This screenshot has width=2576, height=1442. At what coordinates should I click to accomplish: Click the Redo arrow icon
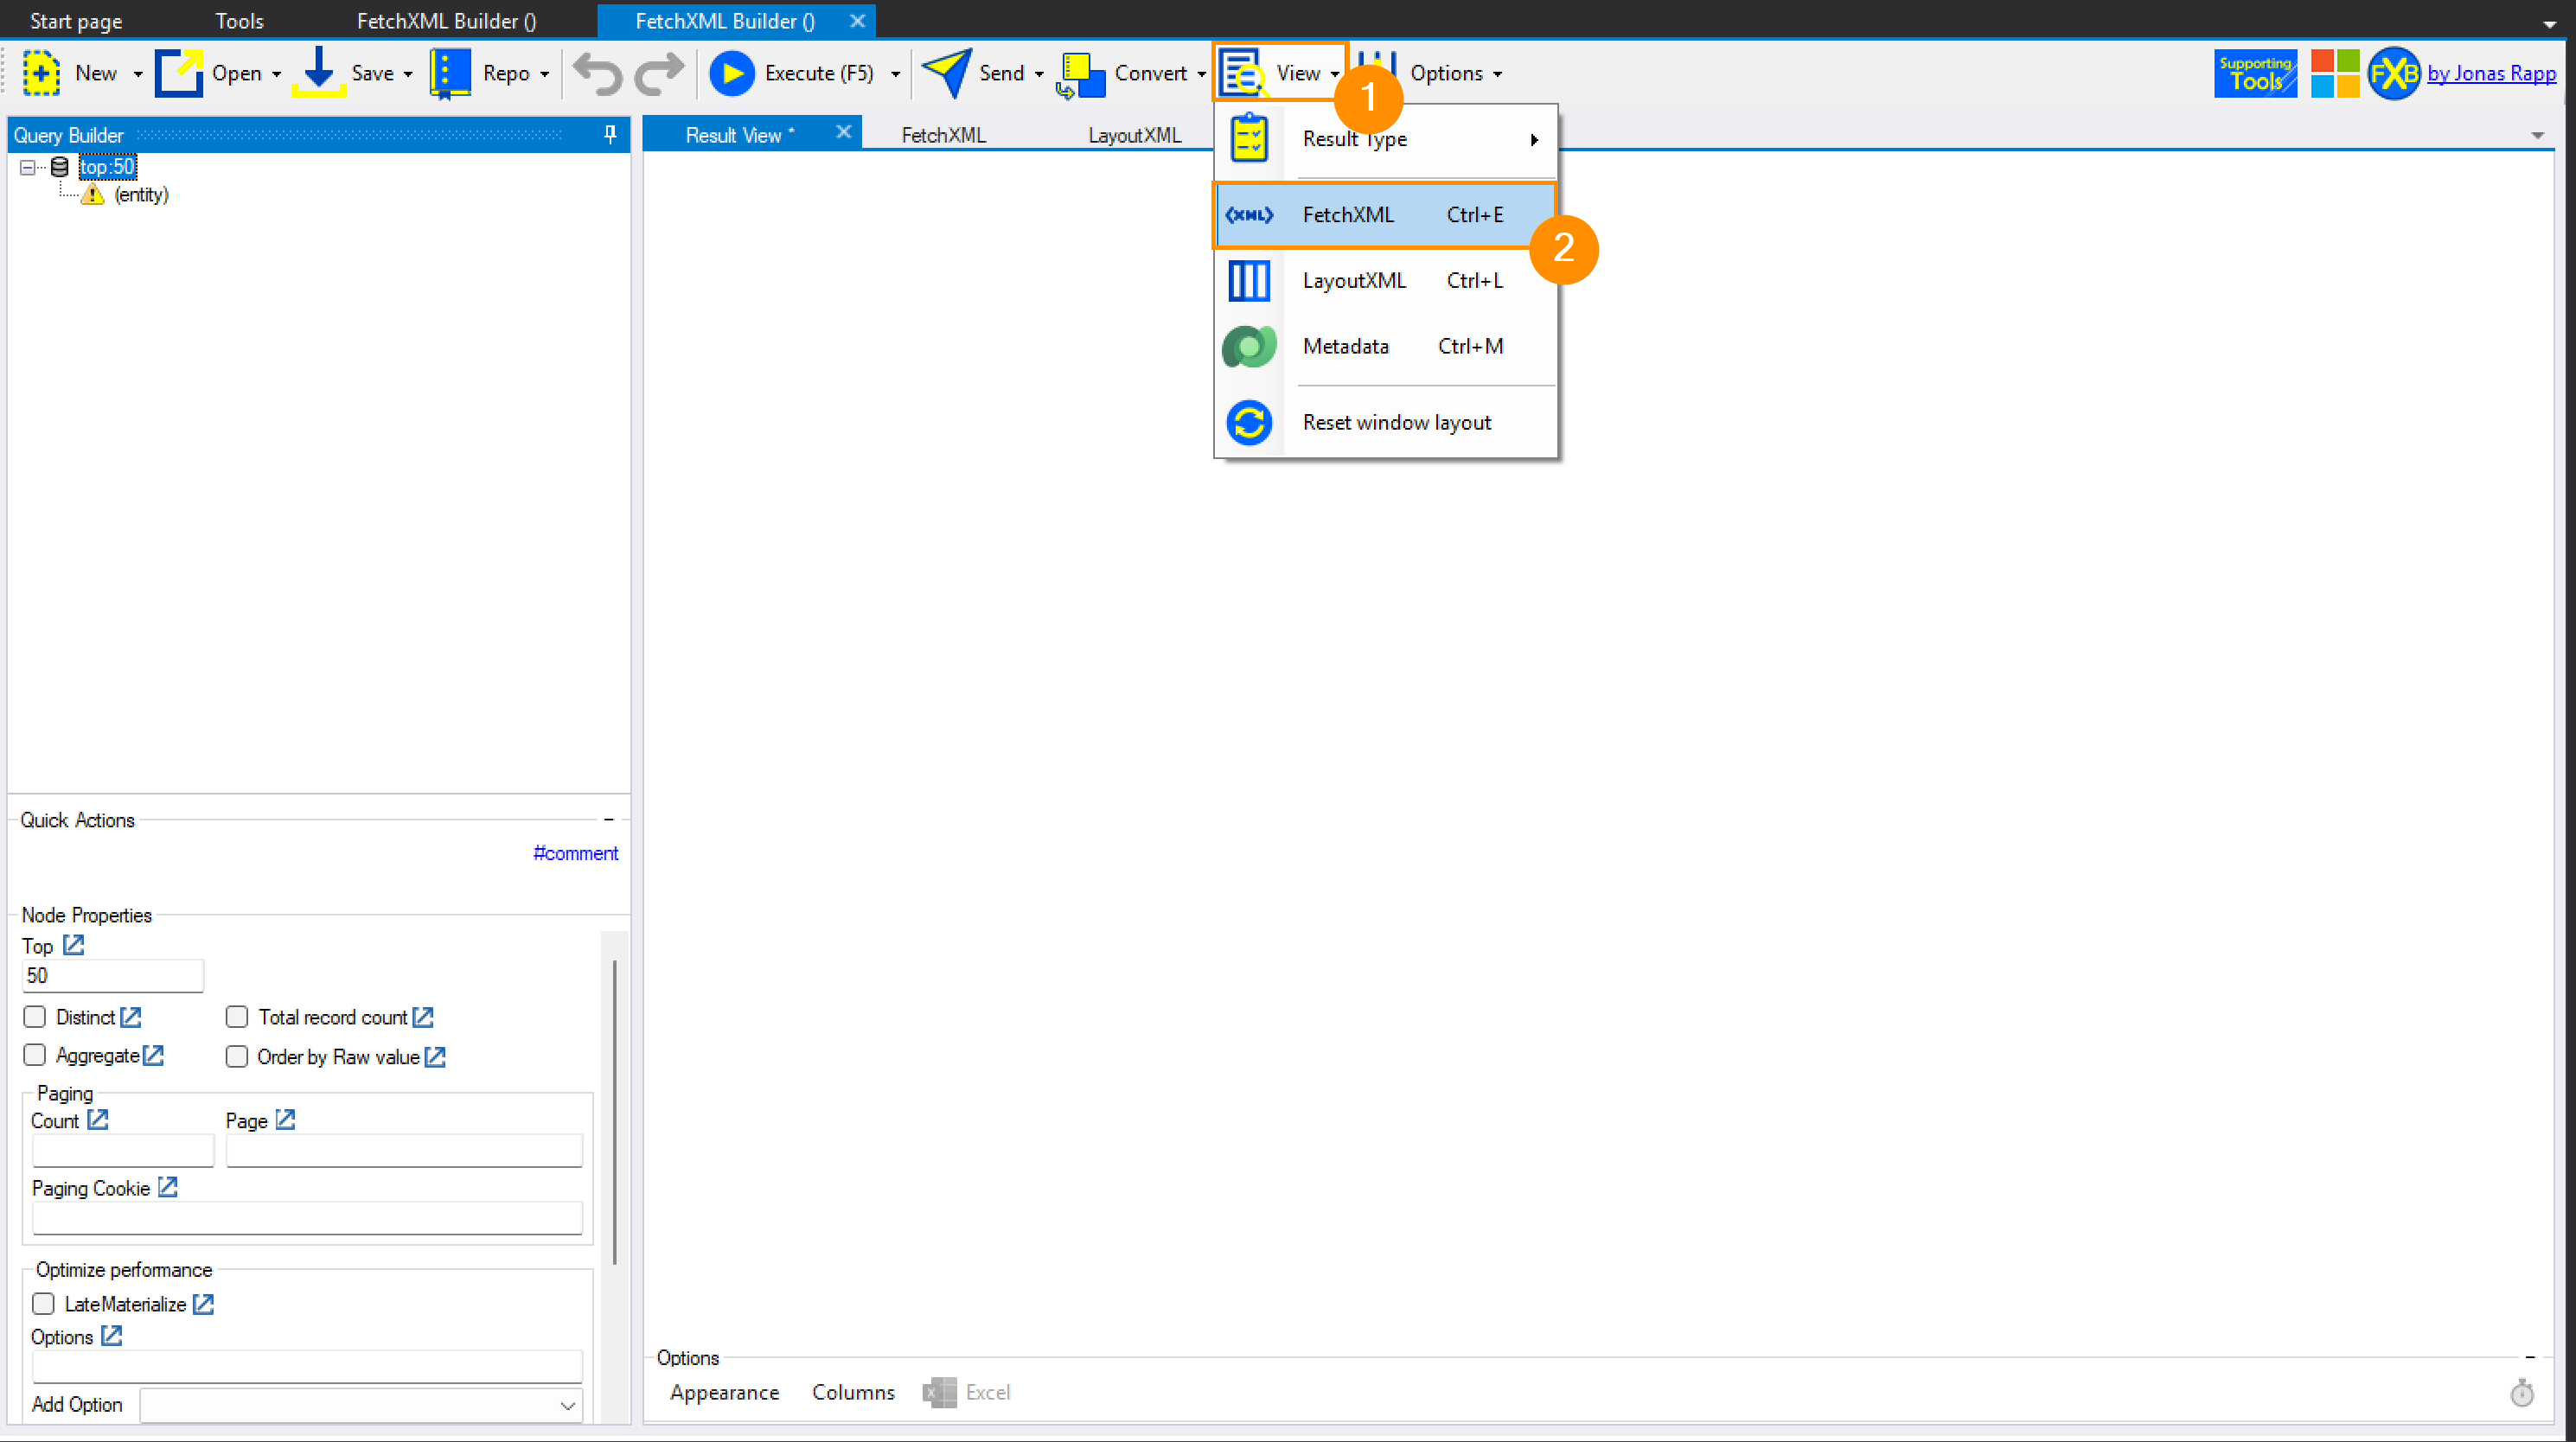point(659,73)
